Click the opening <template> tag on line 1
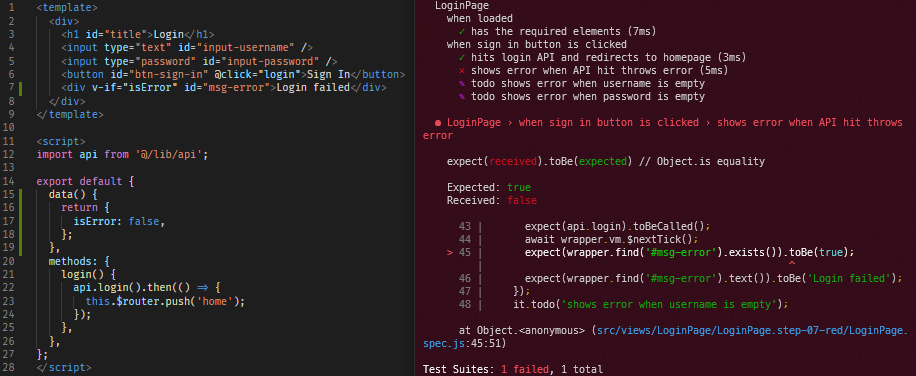The height and width of the screenshot is (376, 916). 67,9
